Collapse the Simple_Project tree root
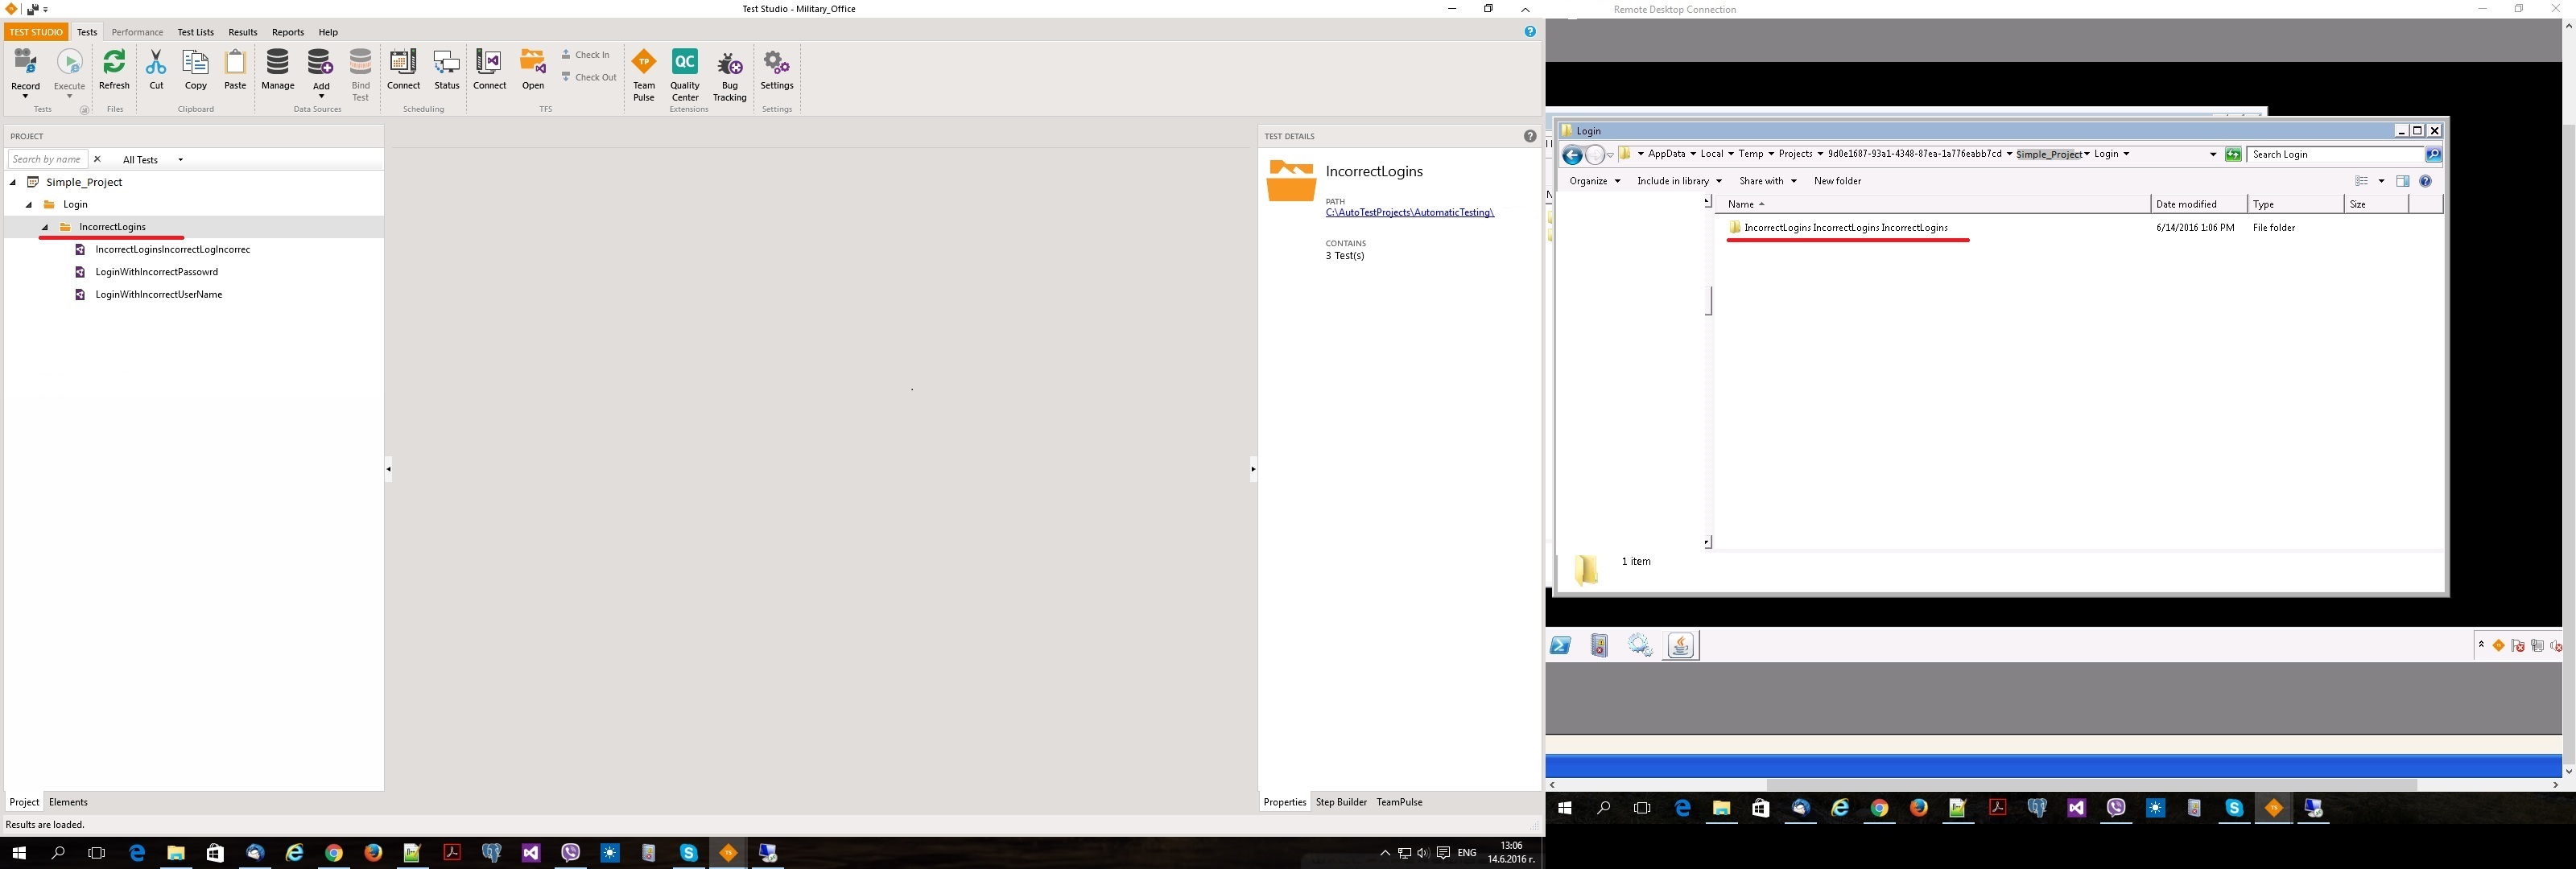The width and height of the screenshot is (2576, 869). 13,182
